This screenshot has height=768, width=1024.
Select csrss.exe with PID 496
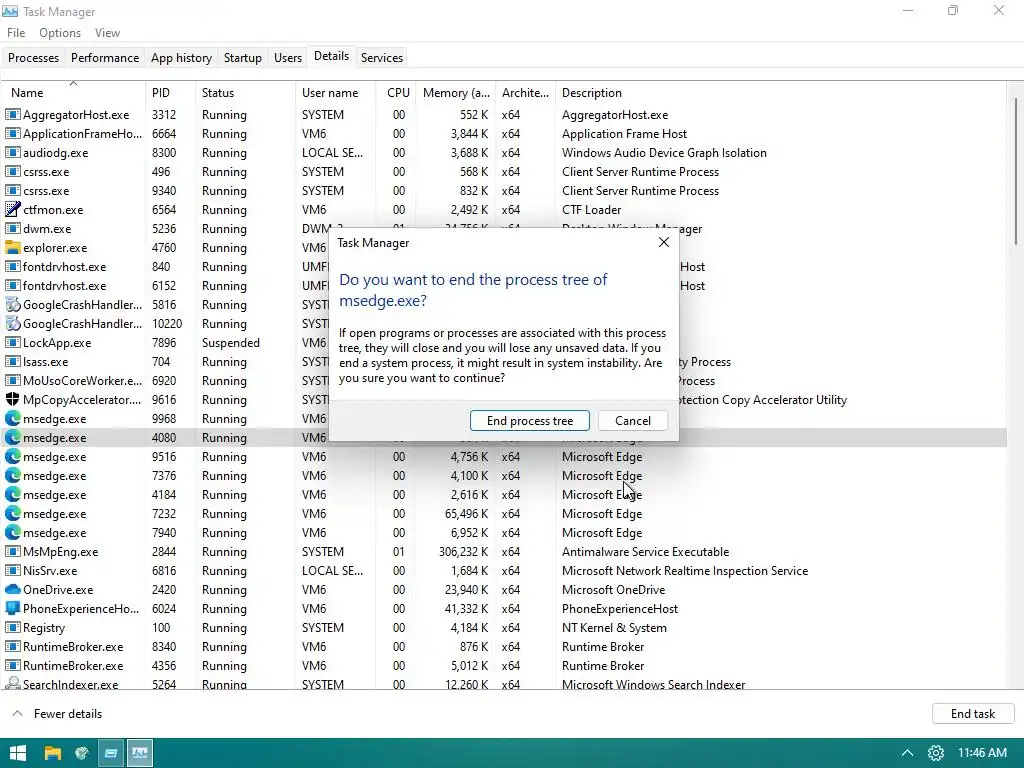click(504, 171)
